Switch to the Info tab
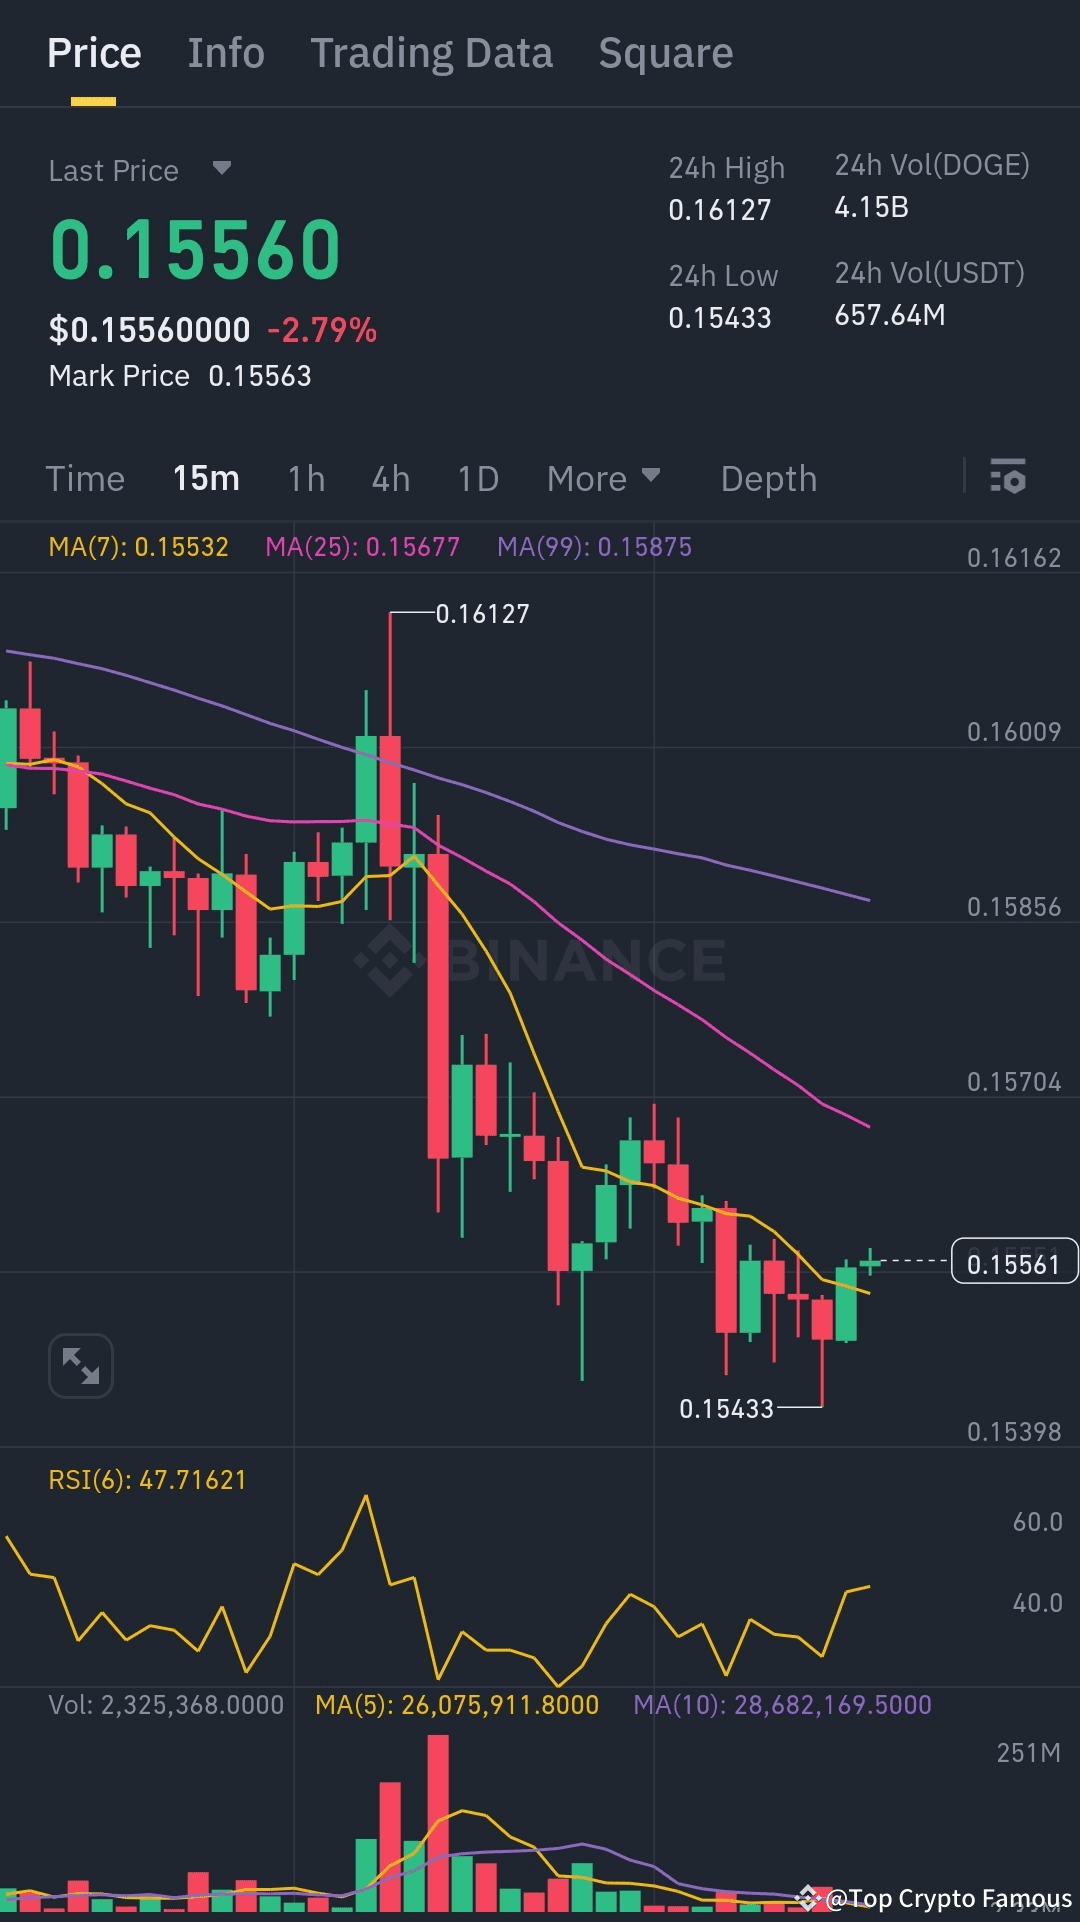 tap(226, 53)
